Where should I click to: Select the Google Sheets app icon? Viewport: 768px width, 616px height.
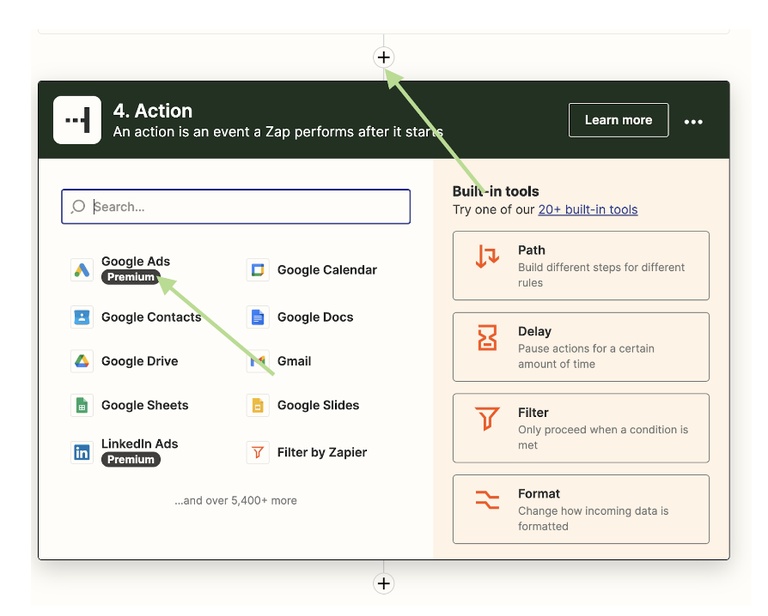pos(82,405)
